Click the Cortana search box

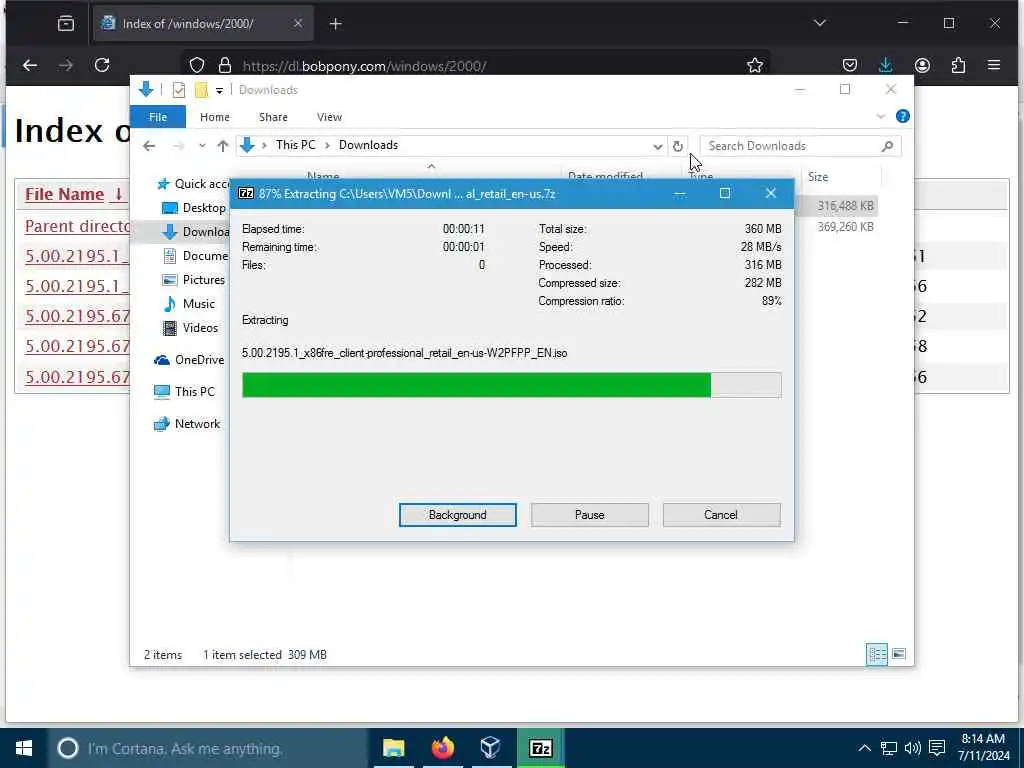(x=208, y=748)
